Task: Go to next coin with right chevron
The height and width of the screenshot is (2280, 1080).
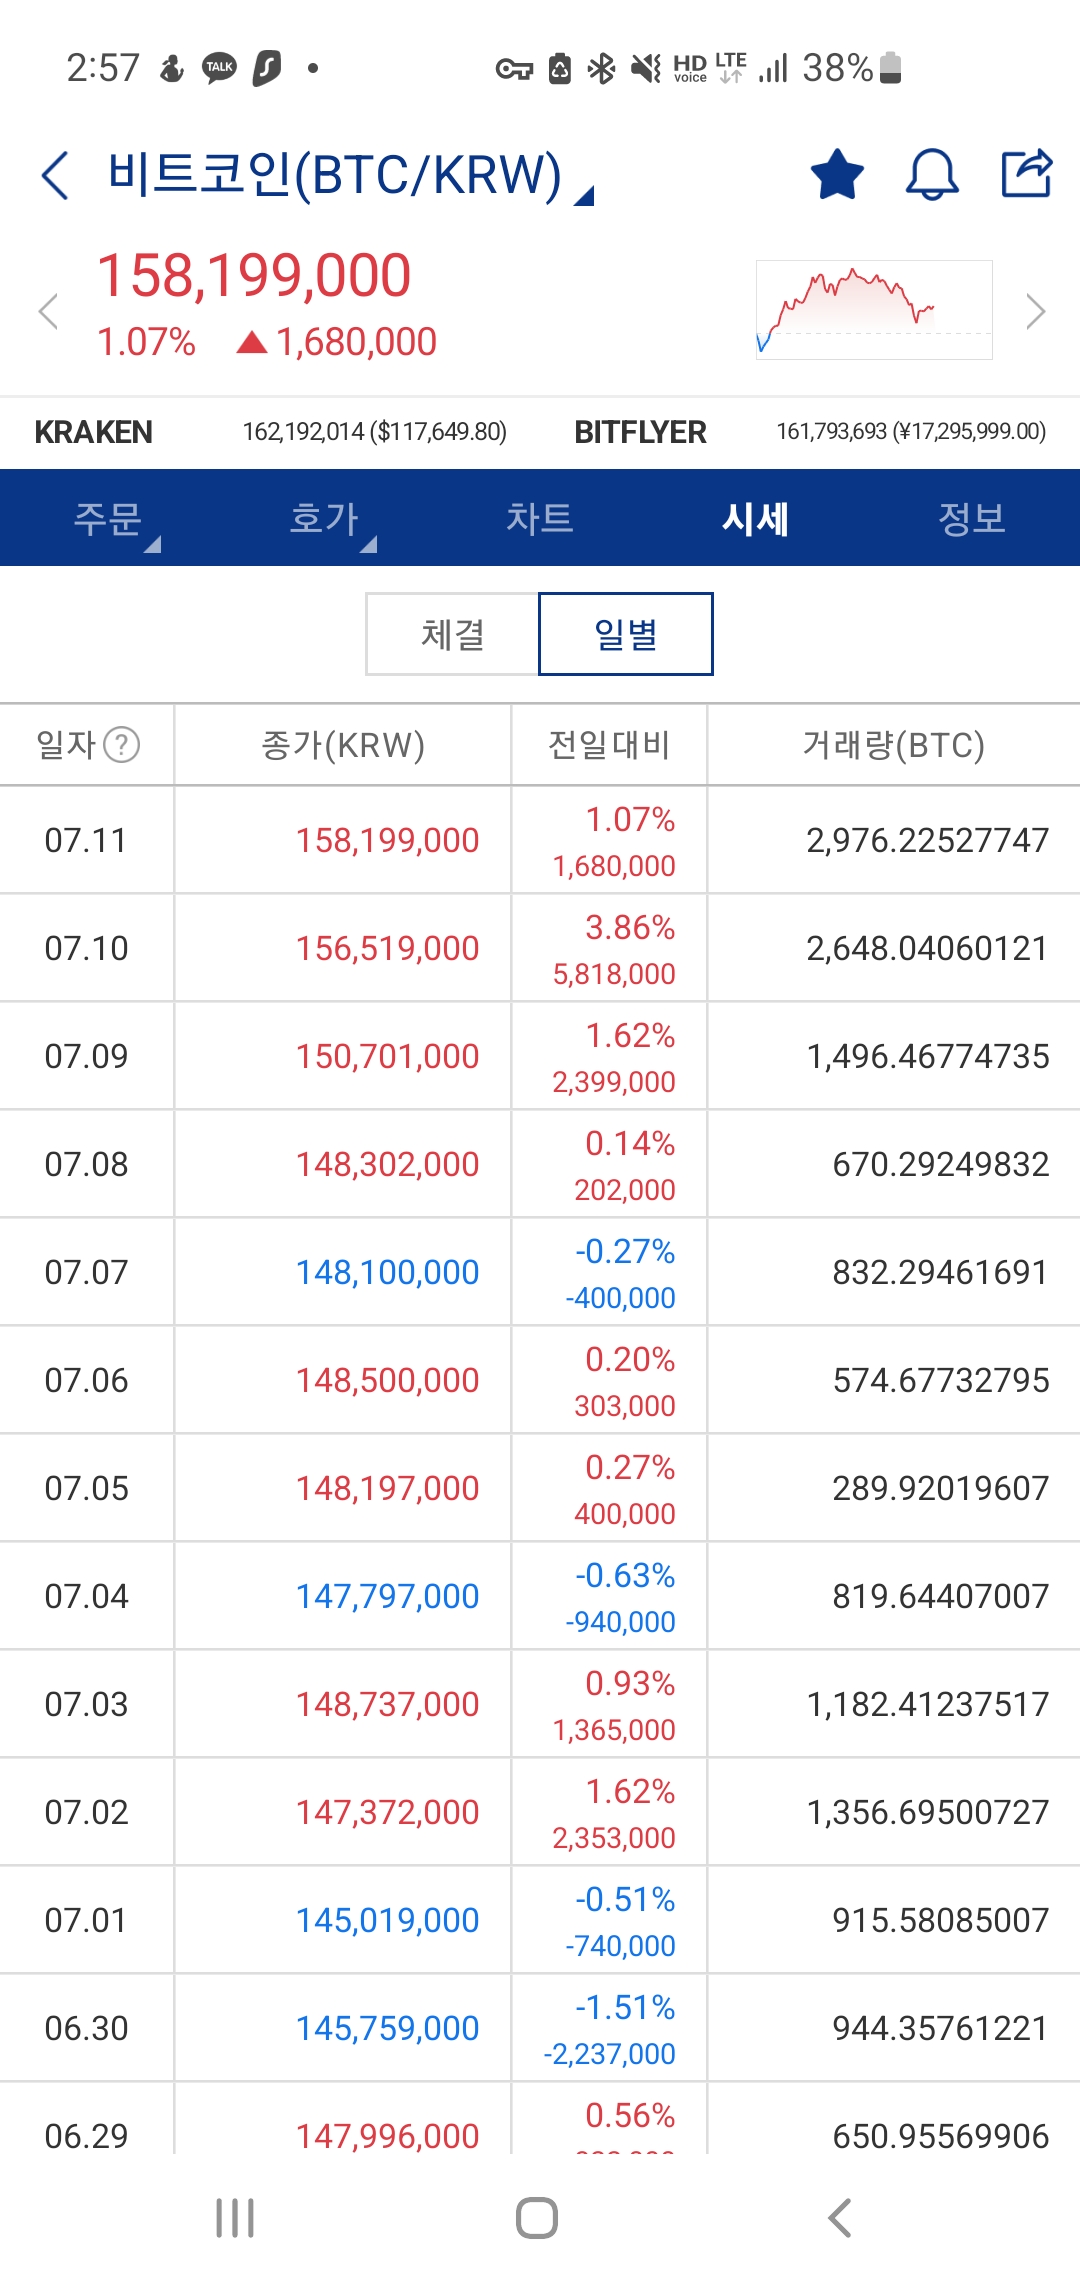Action: [x=1035, y=311]
